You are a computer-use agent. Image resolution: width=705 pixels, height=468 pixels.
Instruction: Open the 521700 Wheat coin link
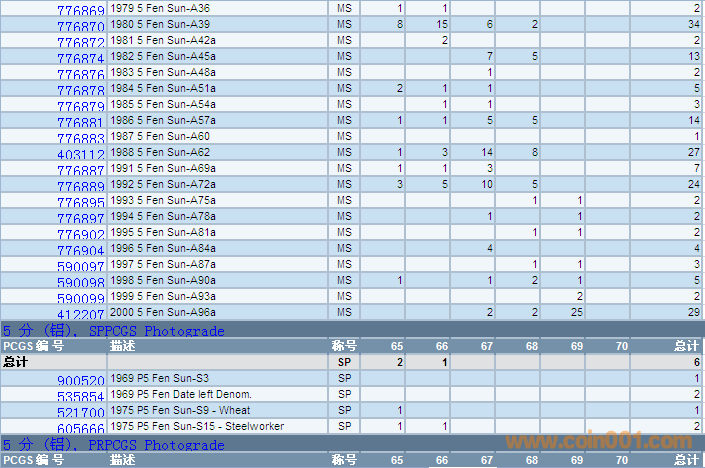[80, 413]
